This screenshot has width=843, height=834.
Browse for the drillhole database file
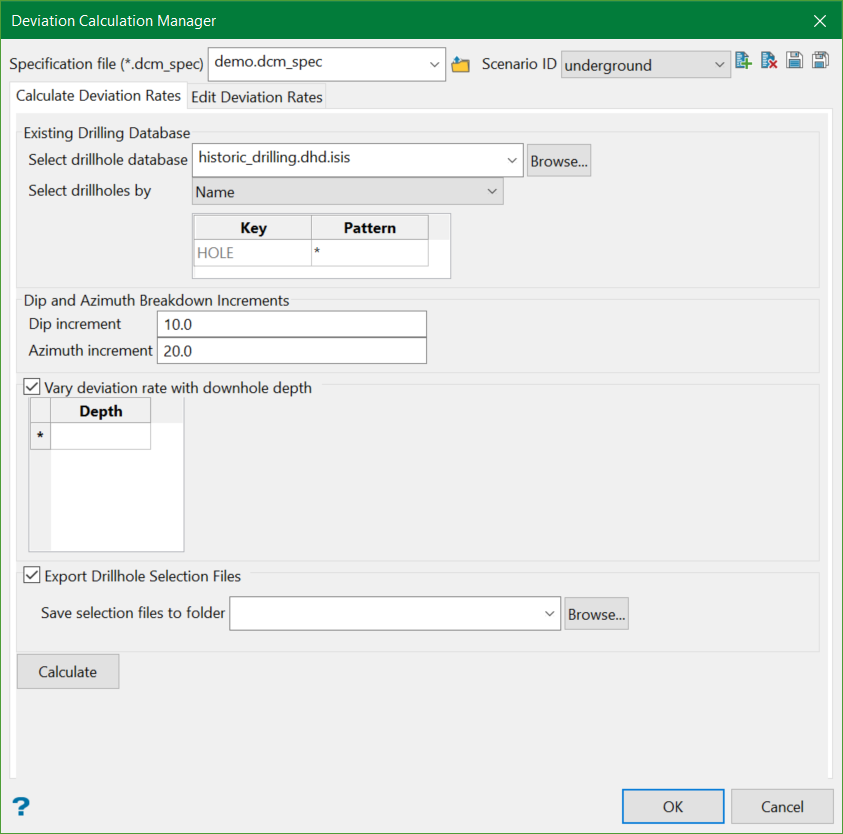[559, 161]
